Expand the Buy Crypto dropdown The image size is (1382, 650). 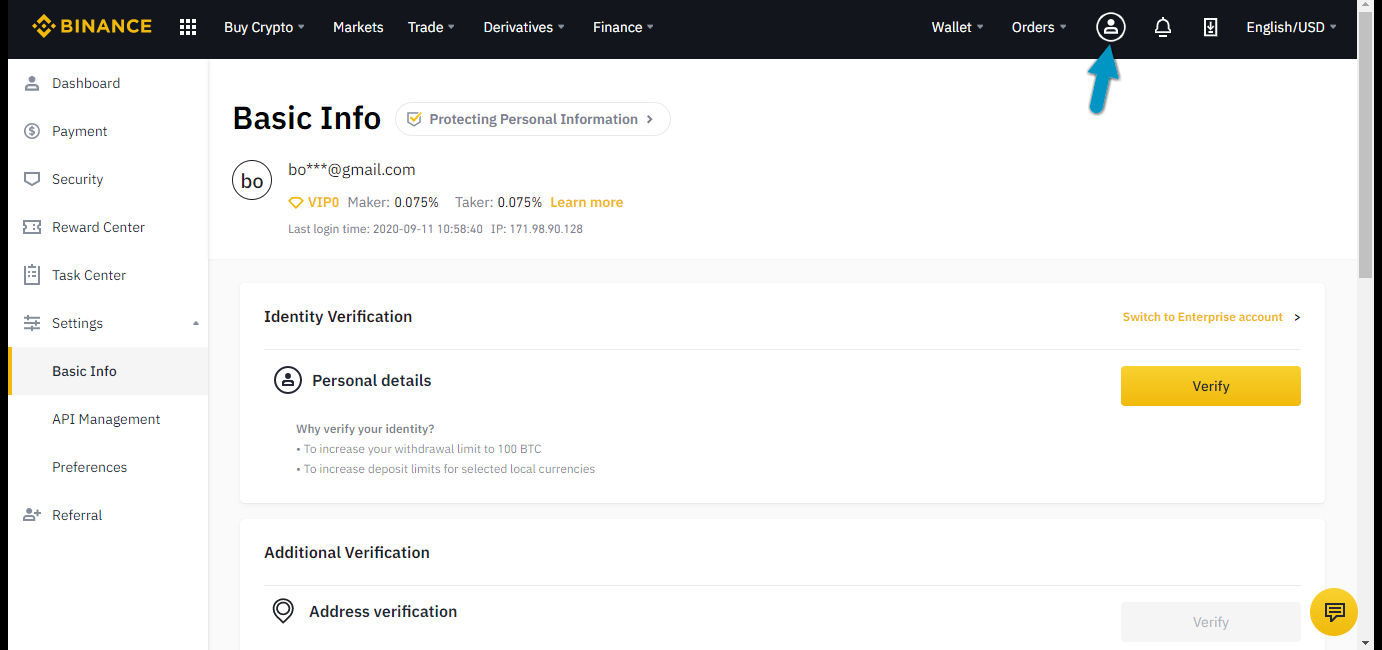[264, 27]
